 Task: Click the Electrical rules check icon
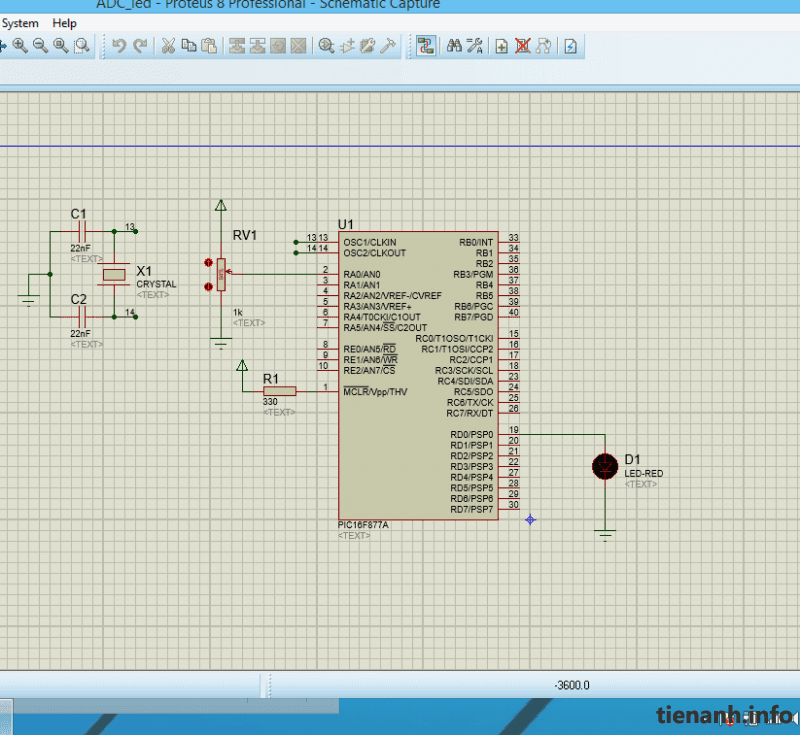pyautogui.click(x=571, y=45)
